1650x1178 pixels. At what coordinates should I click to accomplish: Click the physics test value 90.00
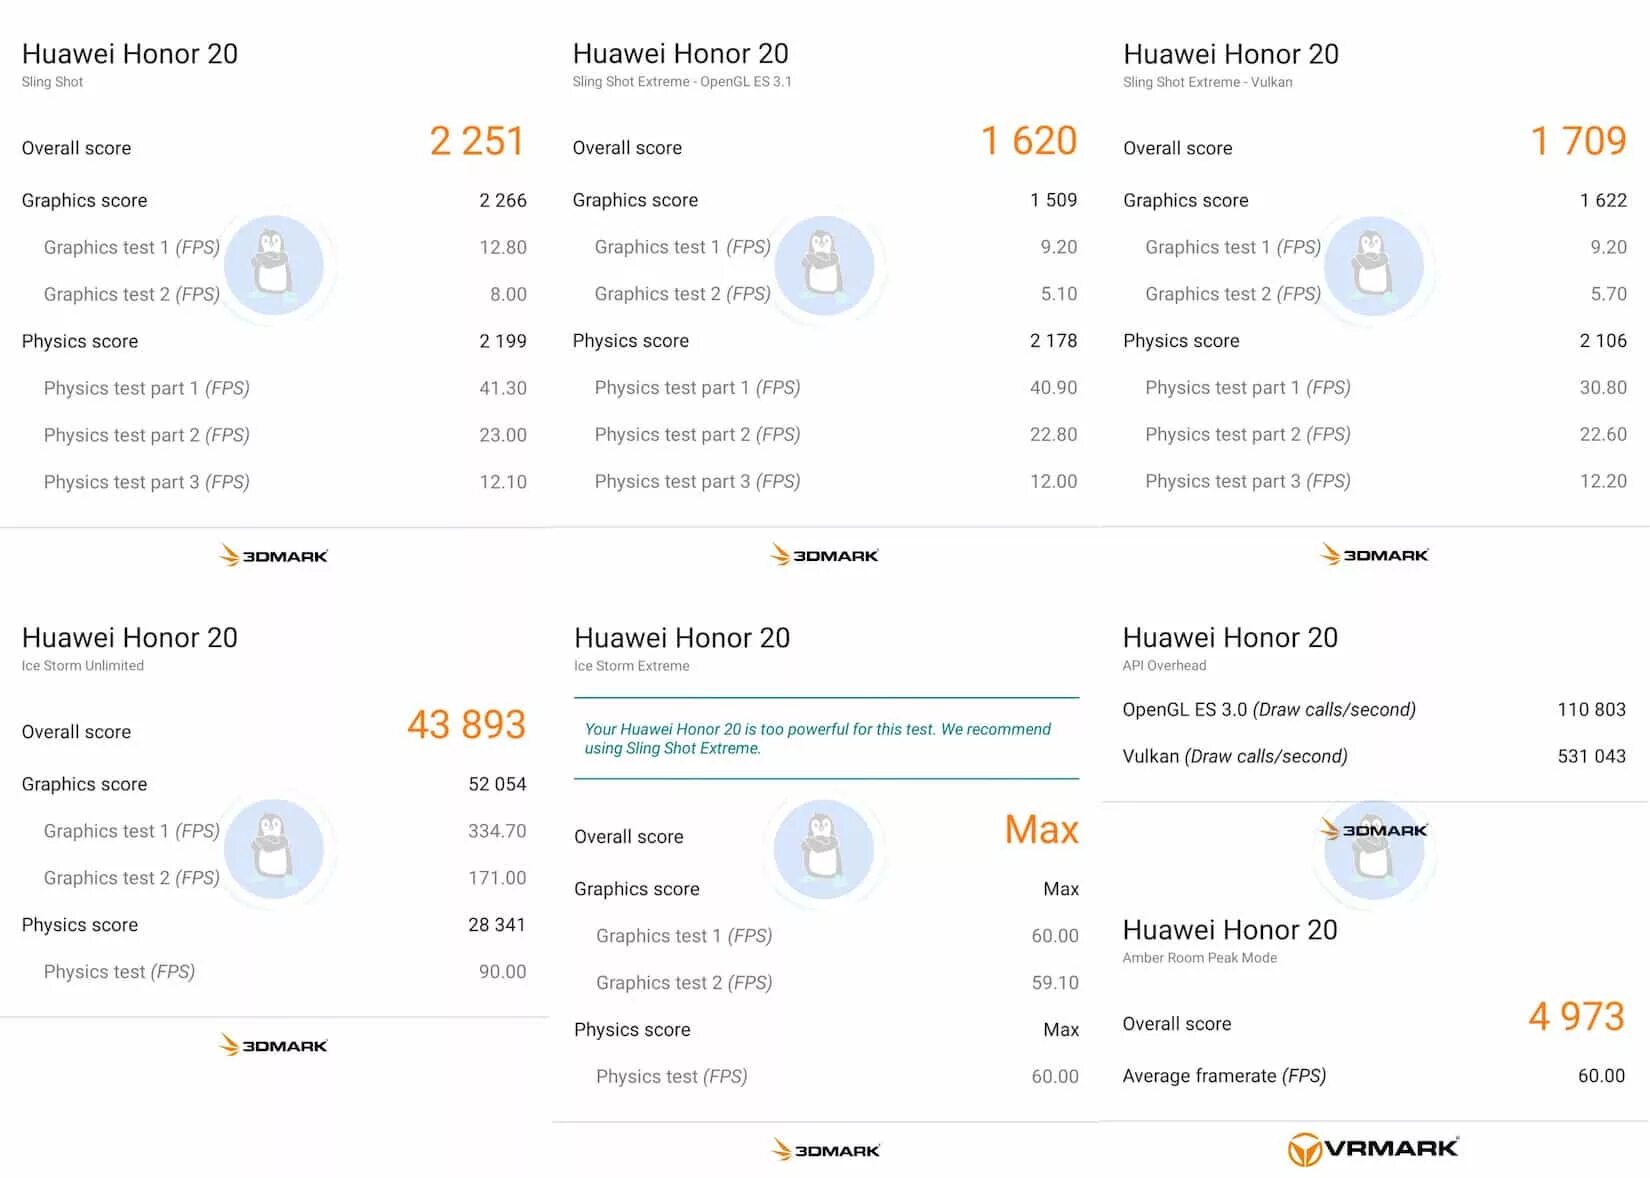[x=502, y=972]
